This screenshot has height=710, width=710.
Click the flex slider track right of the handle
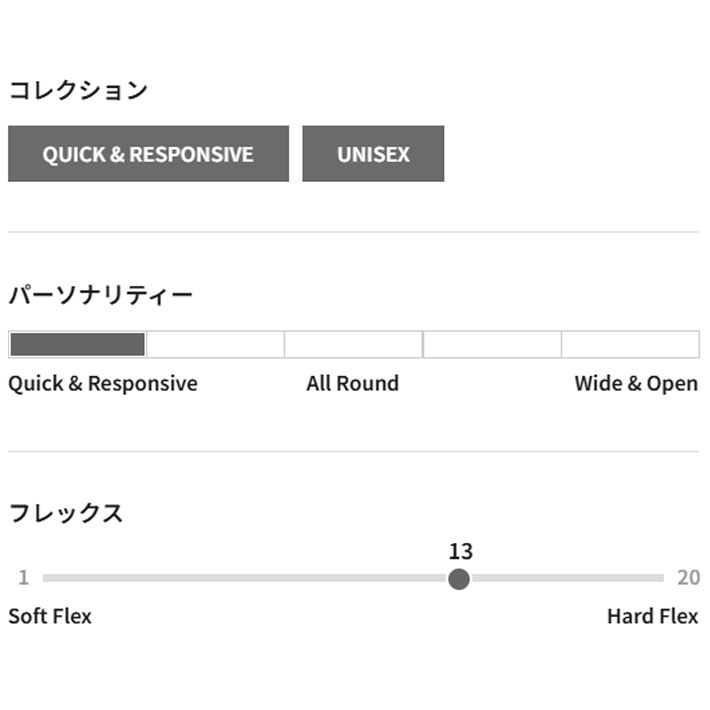567,579
